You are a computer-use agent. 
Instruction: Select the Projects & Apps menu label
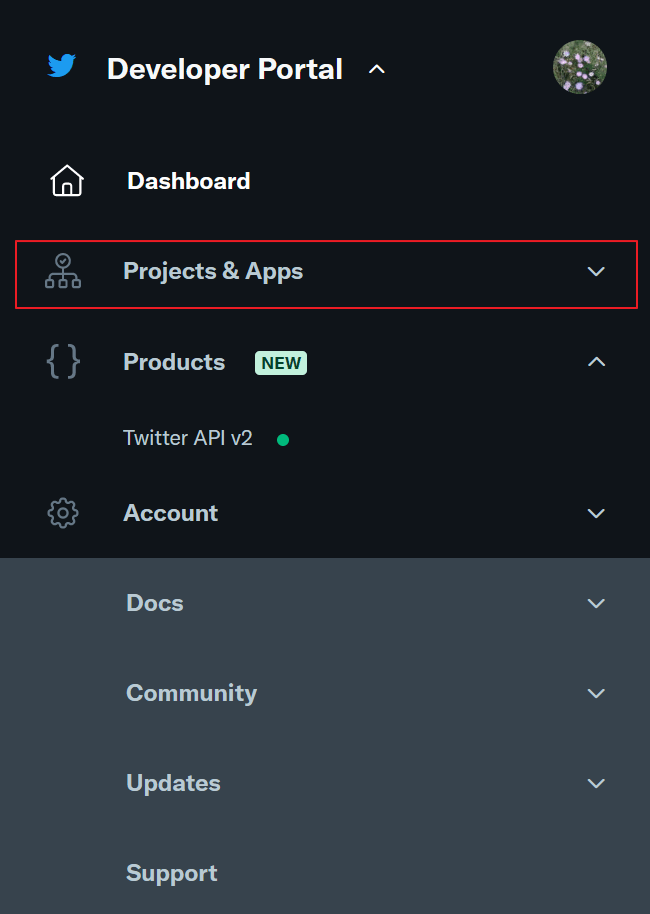(x=213, y=272)
